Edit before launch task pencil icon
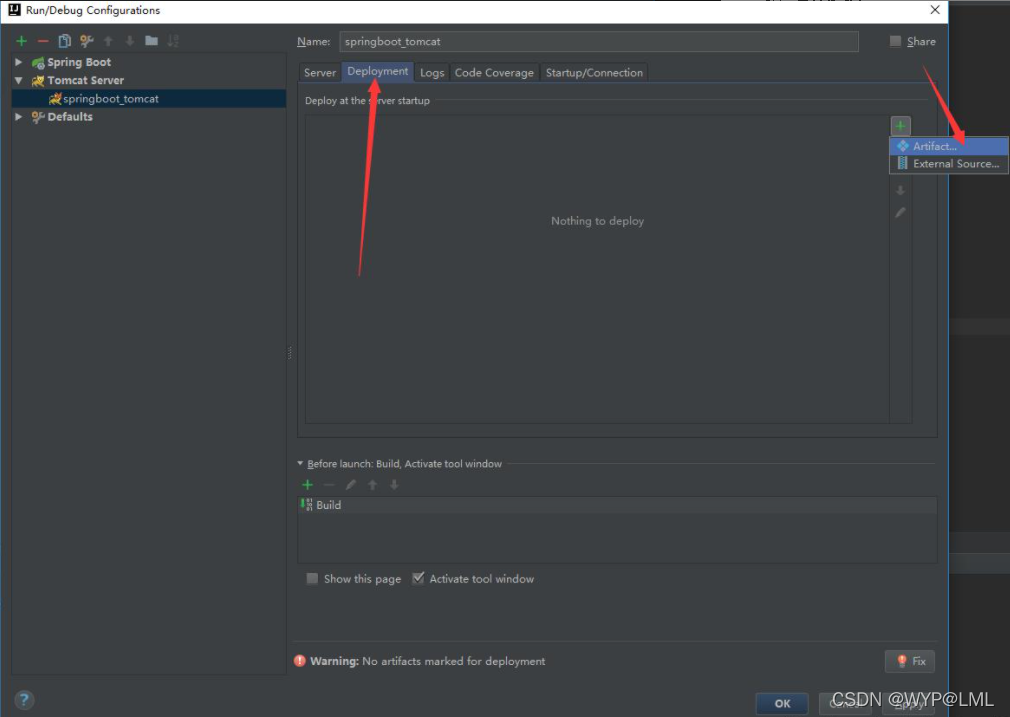 click(x=350, y=484)
